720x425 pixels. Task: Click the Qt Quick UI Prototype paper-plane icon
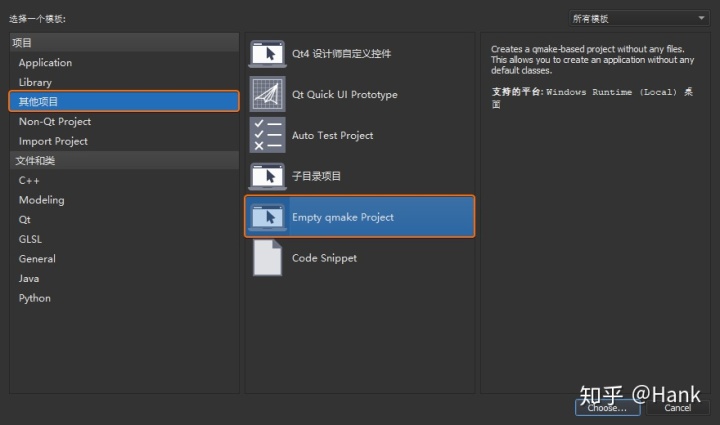click(267, 94)
